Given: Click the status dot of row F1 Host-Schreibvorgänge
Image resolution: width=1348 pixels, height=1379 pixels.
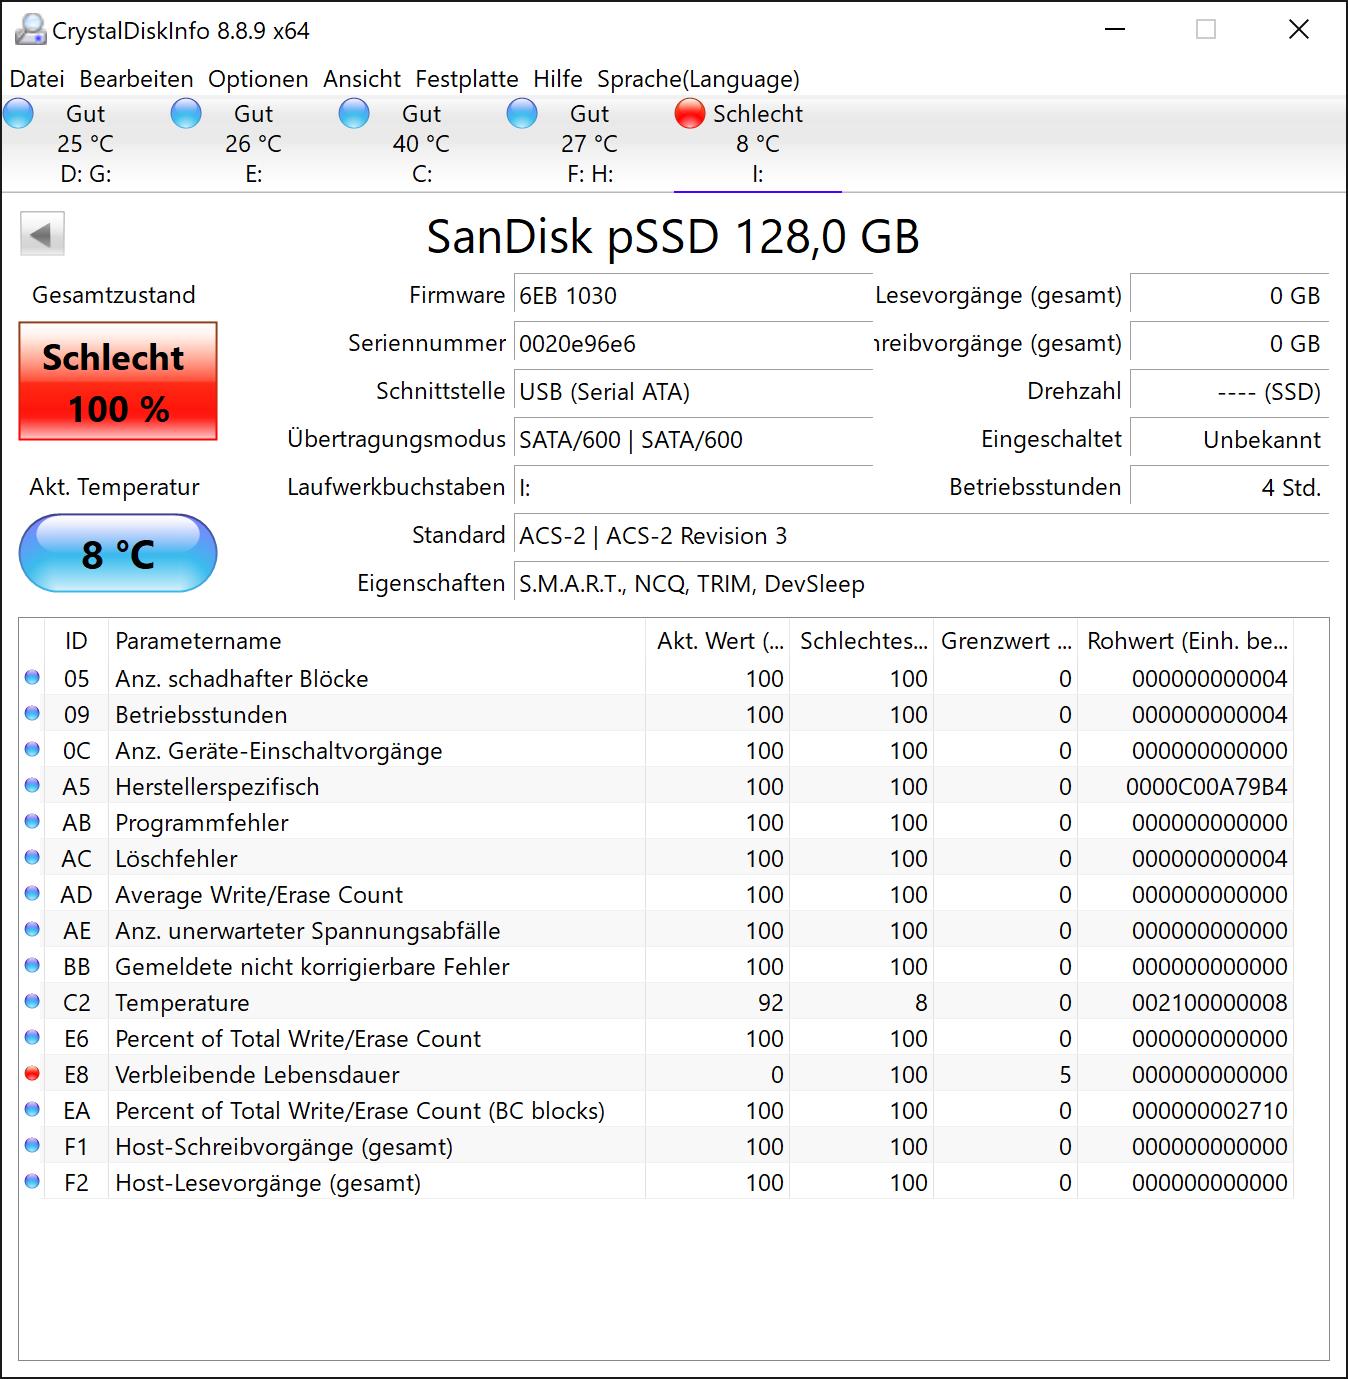Looking at the screenshot, I should (x=32, y=1146).
